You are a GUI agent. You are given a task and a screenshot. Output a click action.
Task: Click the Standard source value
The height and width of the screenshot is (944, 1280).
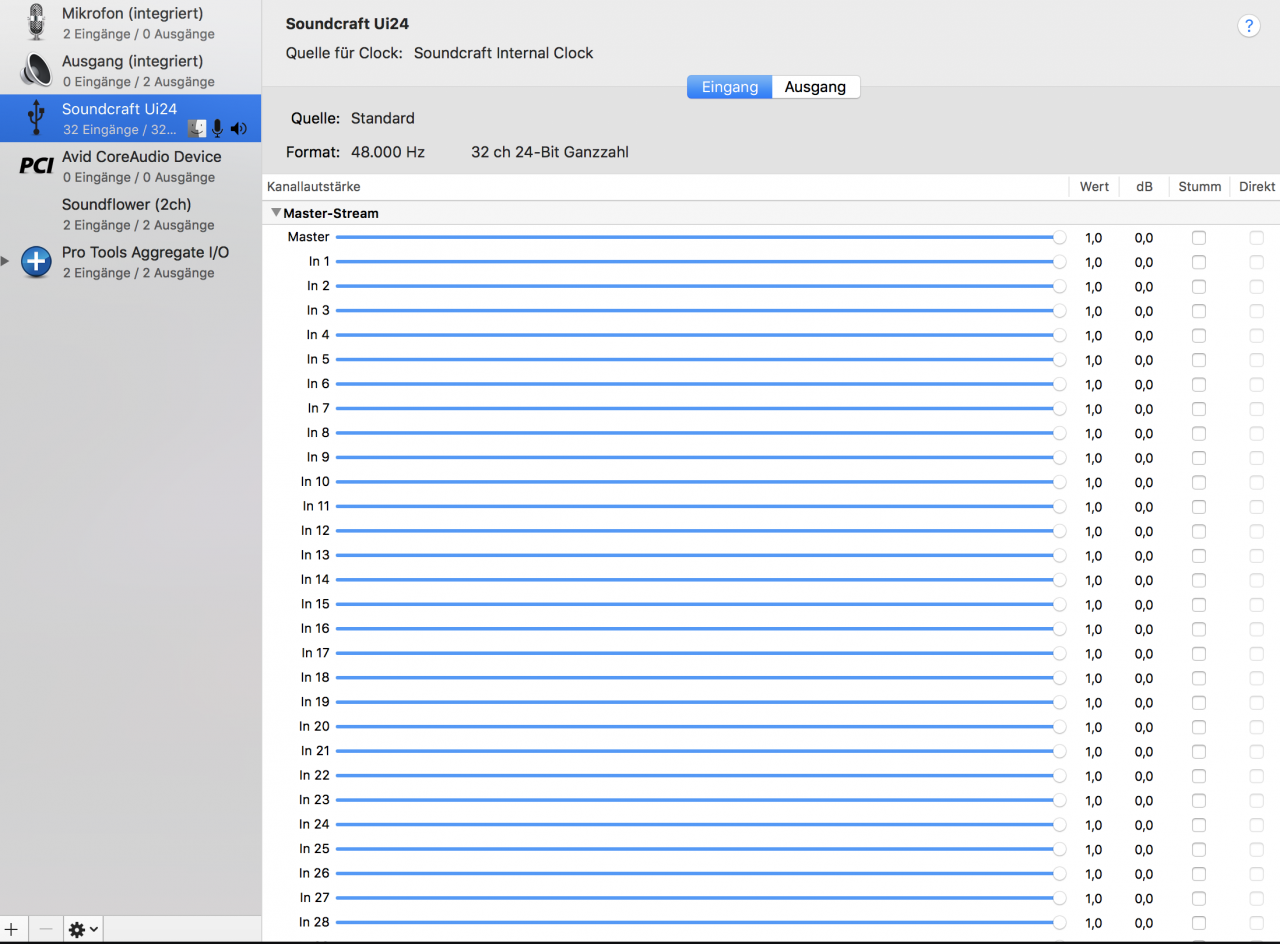pos(382,118)
